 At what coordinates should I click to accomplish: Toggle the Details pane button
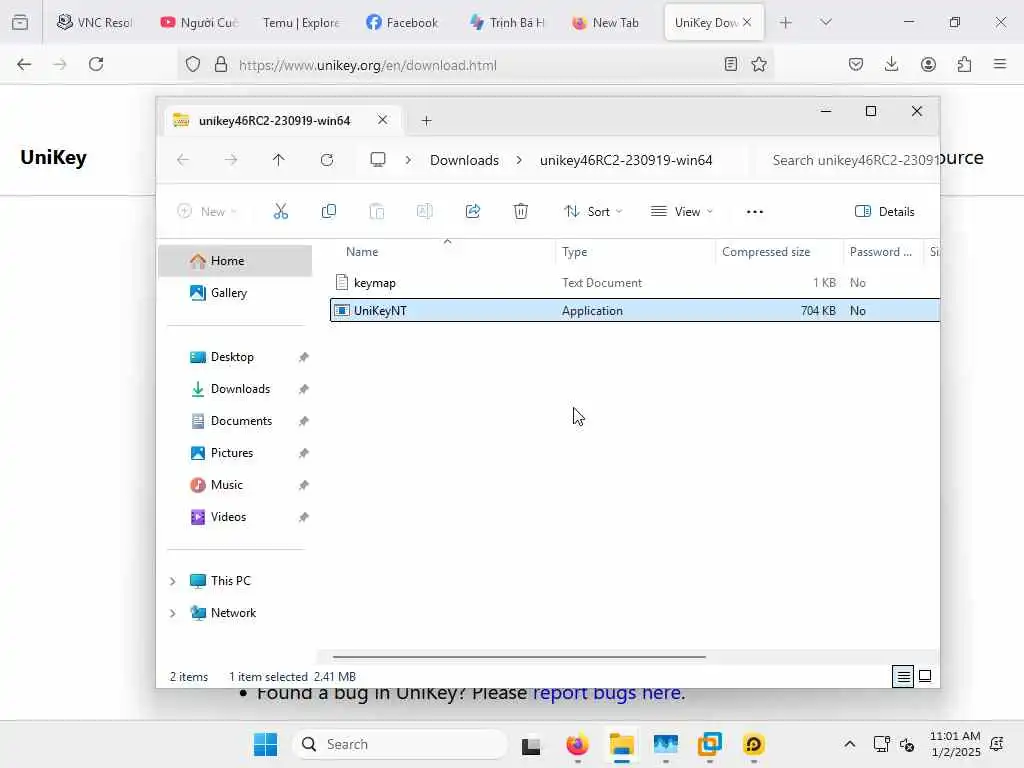pyautogui.click(x=885, y=212)
